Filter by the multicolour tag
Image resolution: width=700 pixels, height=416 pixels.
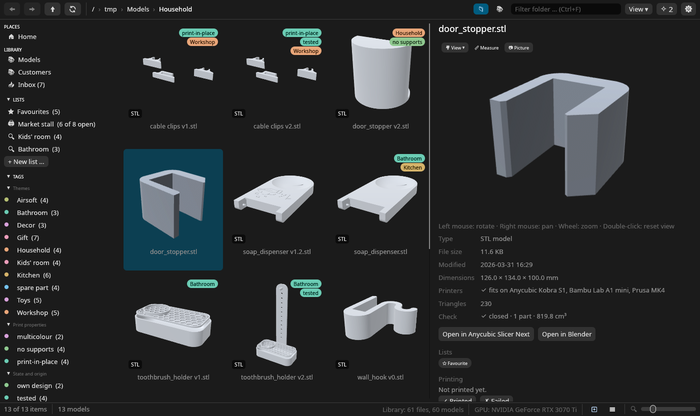pyautogui.click(x=40, y=337)
